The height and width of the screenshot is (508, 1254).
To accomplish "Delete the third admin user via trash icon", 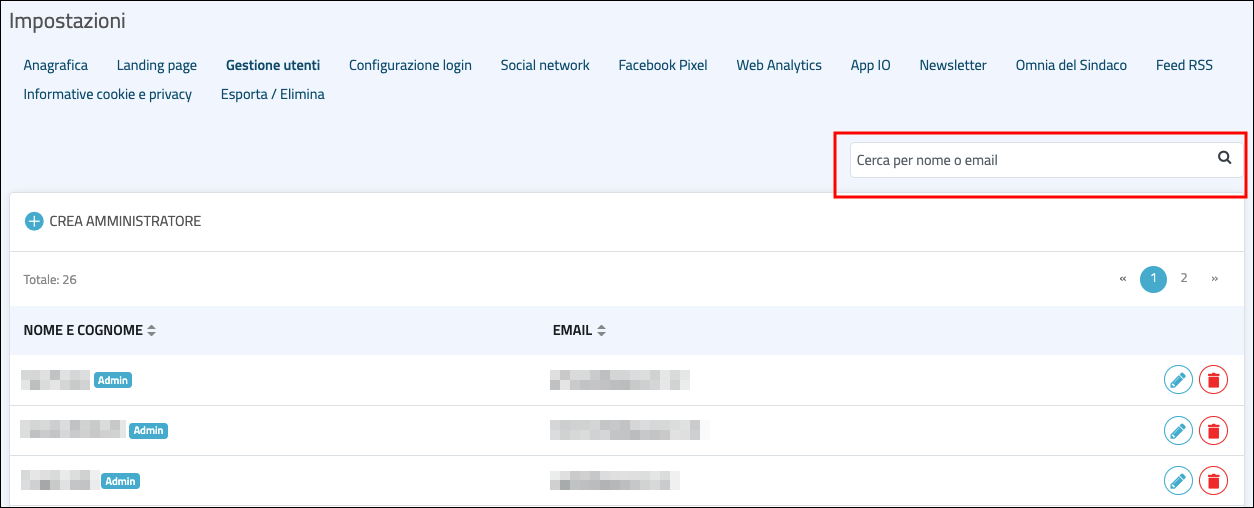I will (1213, 481).
